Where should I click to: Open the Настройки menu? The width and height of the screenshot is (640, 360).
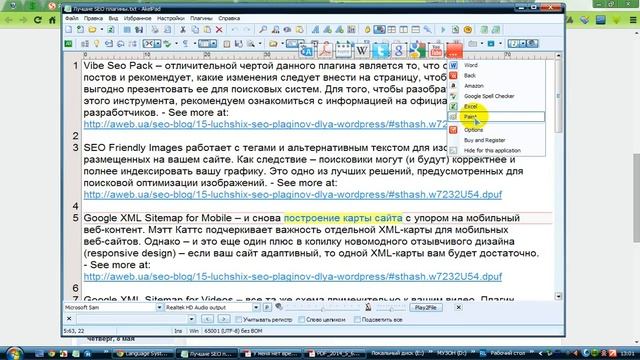click(171, 18)
